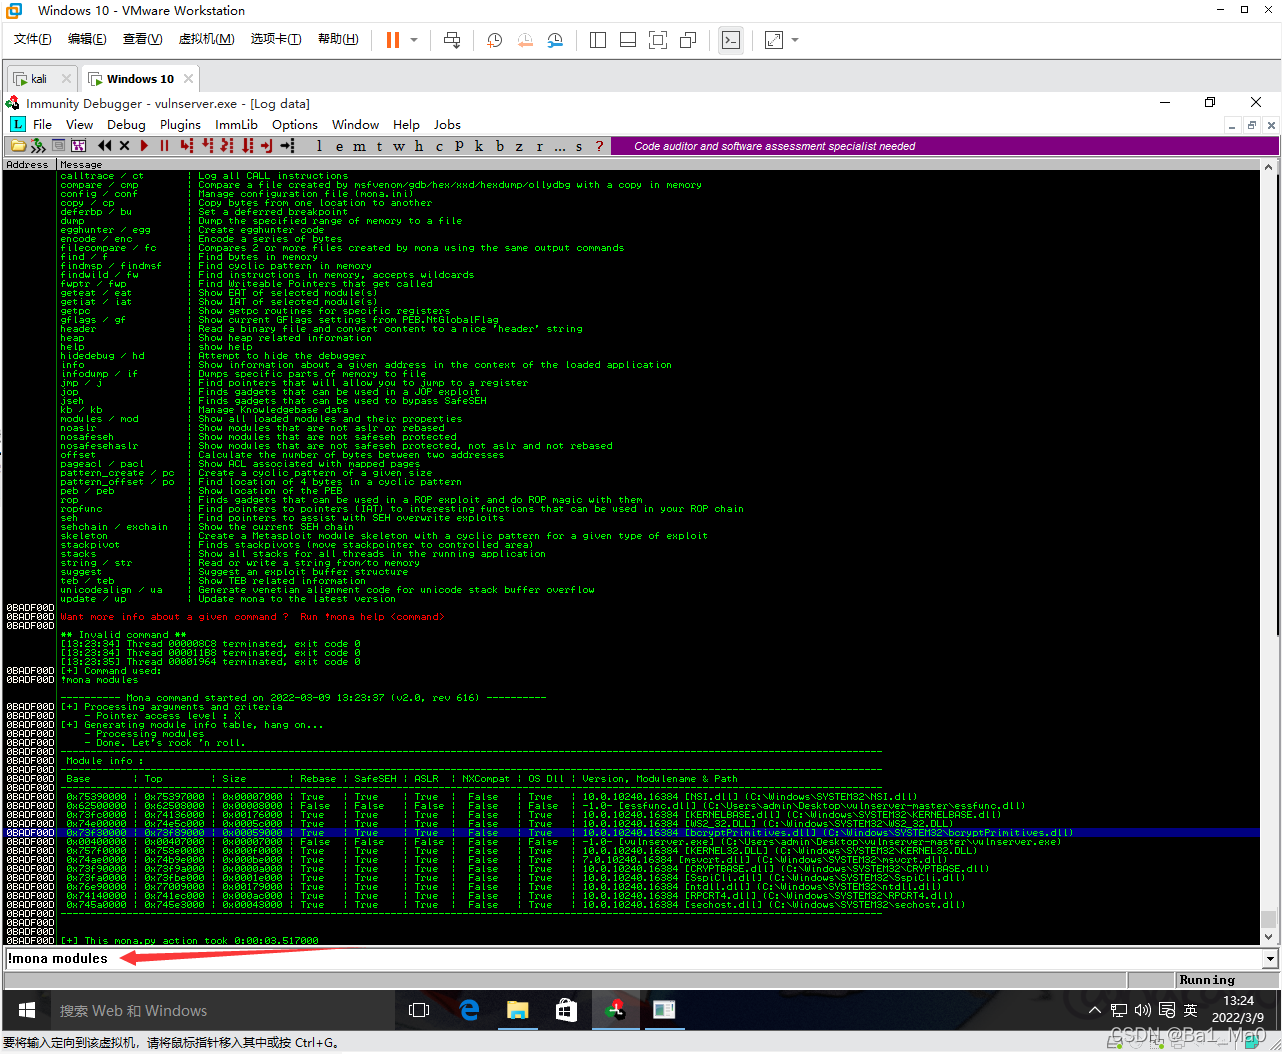This screenshot has height=1054, width=1282.
Task: Open help with the red question mark
Action: tap(599, 146)
